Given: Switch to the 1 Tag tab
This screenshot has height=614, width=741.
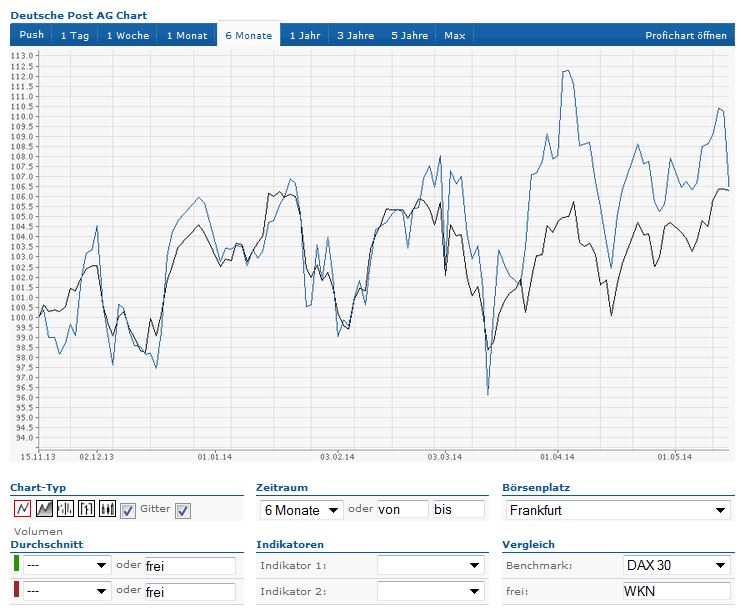Looking at the screenshot, I should coord(75,35).
